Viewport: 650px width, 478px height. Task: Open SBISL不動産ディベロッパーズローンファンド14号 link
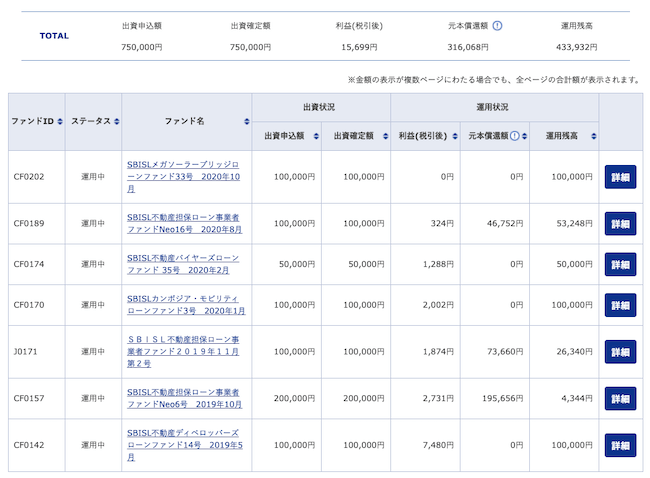(x=185, y=445)
